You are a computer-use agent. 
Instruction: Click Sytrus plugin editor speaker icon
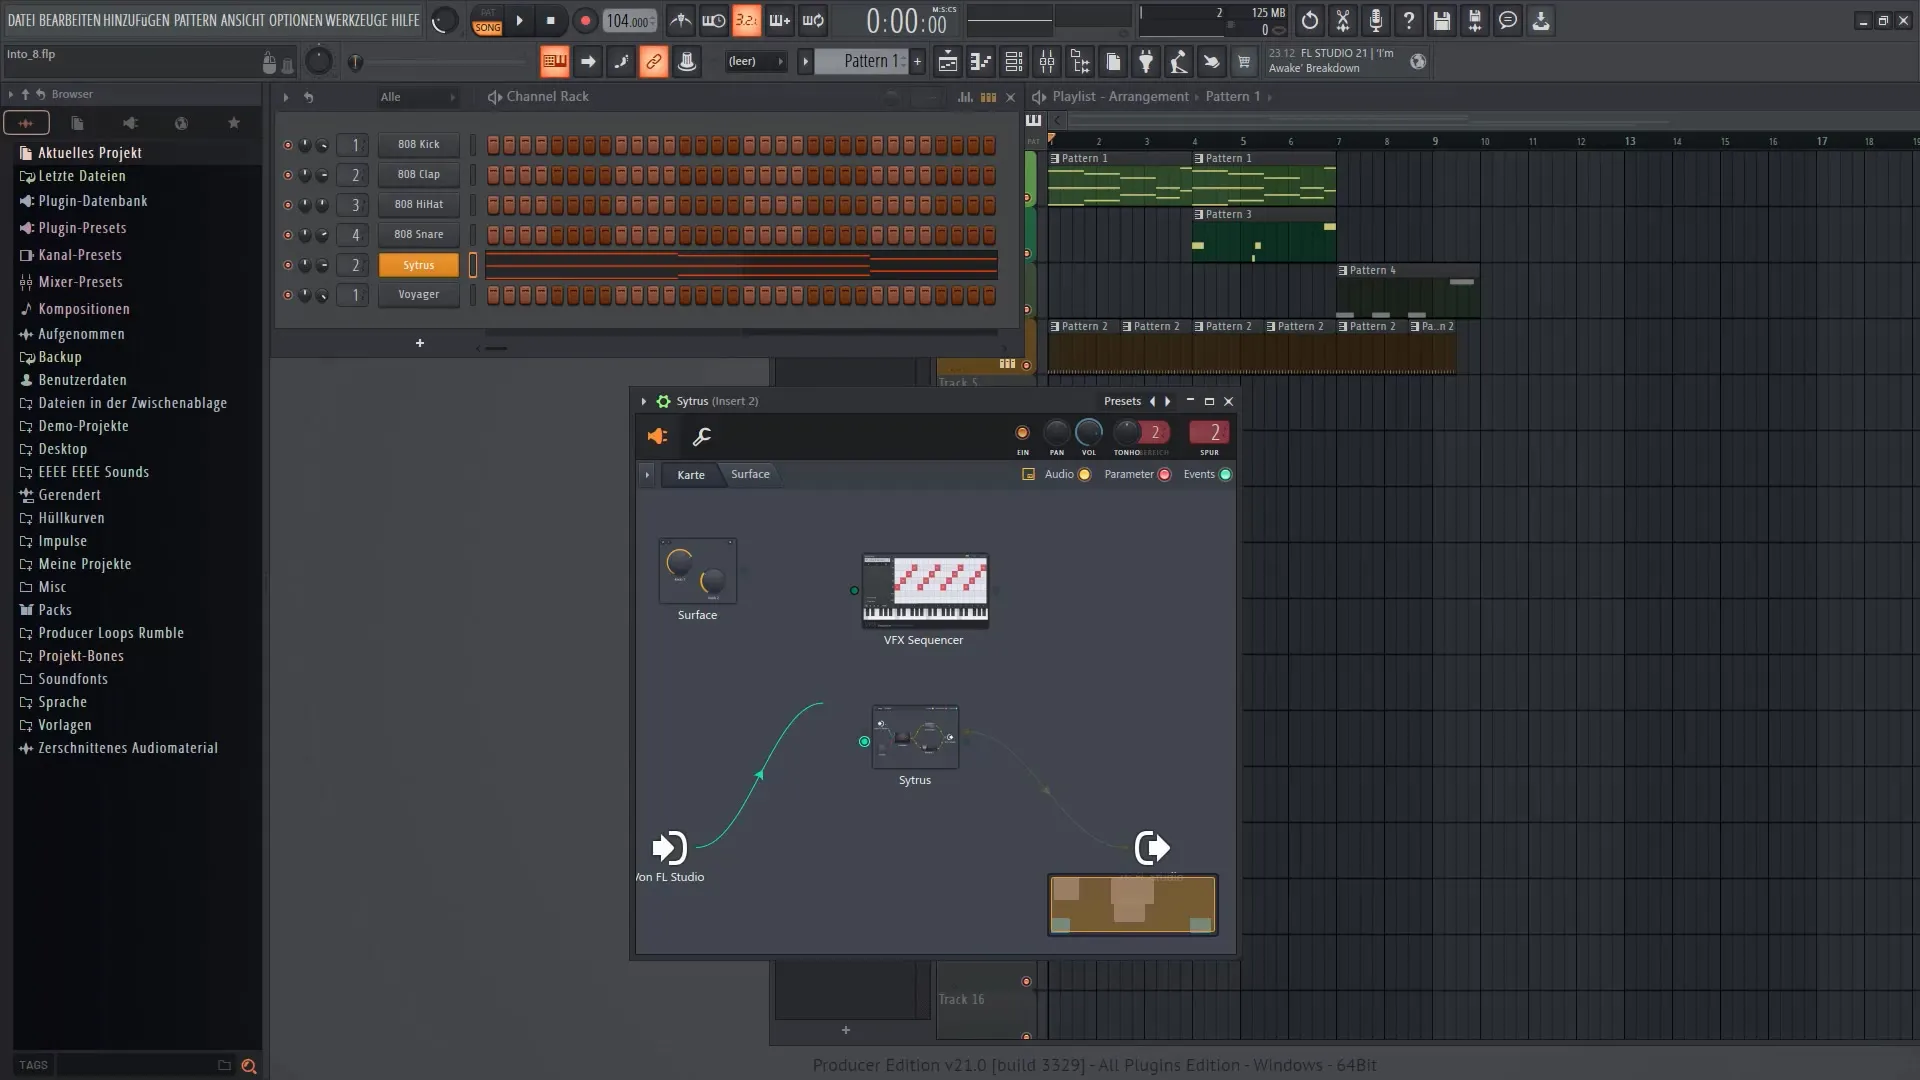[657, 436]
